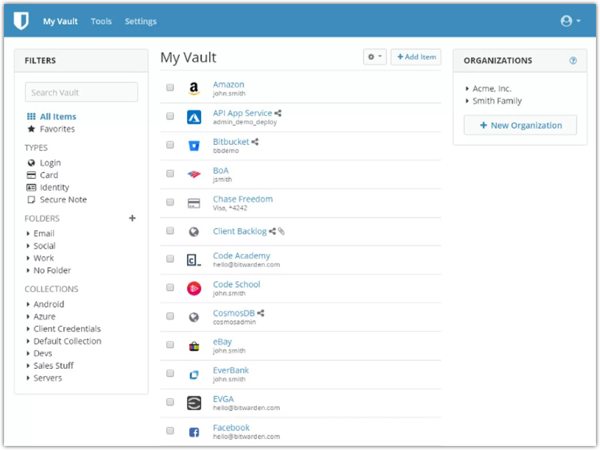Tick the Facebook item checkbox
Screen dimensions: 600x450
[170, 431]
